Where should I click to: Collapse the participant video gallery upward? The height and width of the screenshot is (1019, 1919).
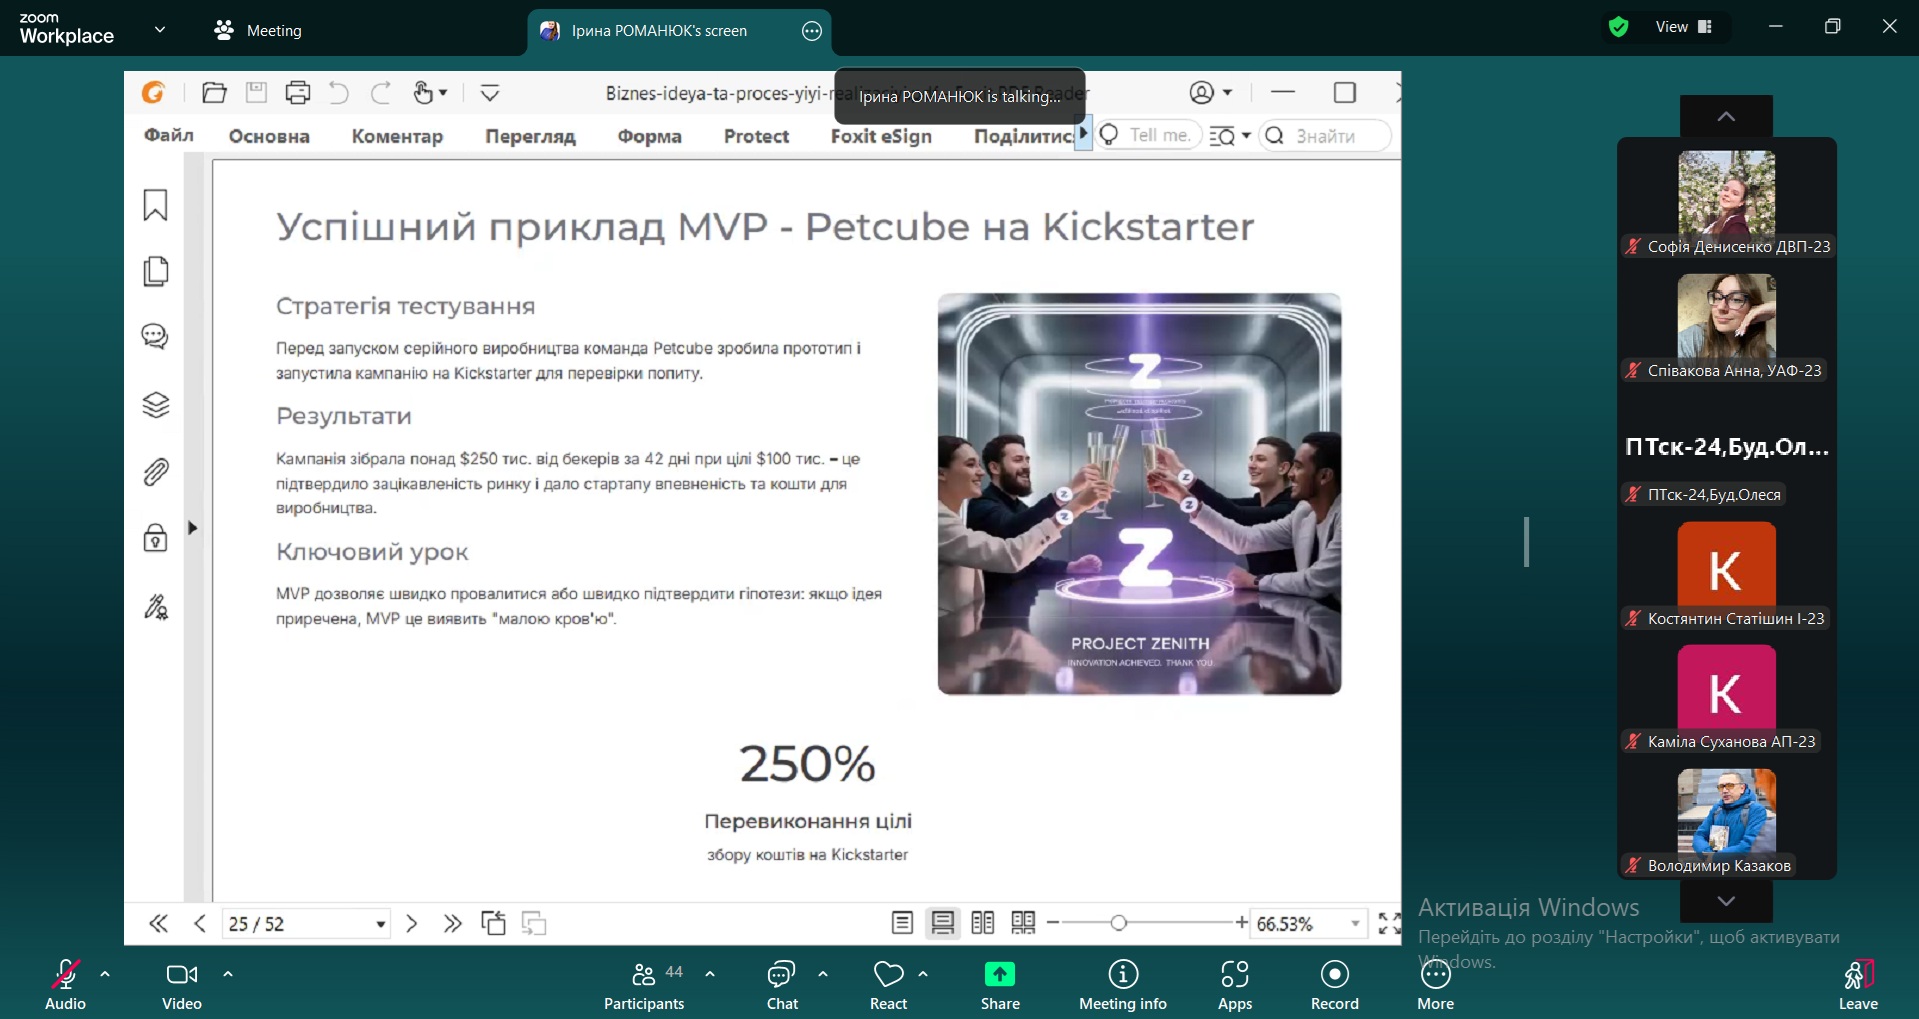coord(1724,116)
